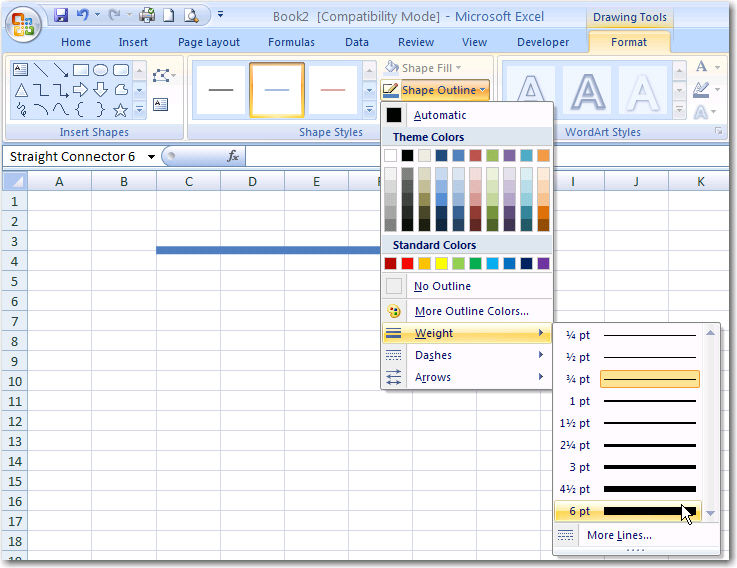Select the Oval shape

[x=100, y=70]
